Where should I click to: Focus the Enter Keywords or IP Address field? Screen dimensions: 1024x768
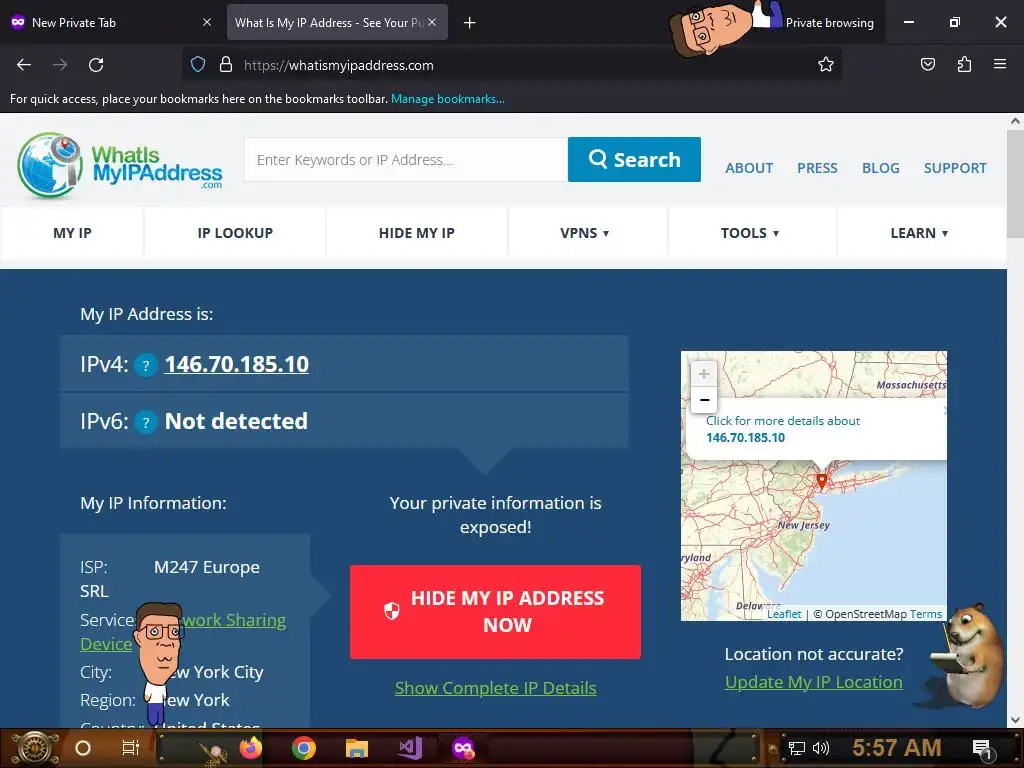pyautogui.click(x=406, y=159)
